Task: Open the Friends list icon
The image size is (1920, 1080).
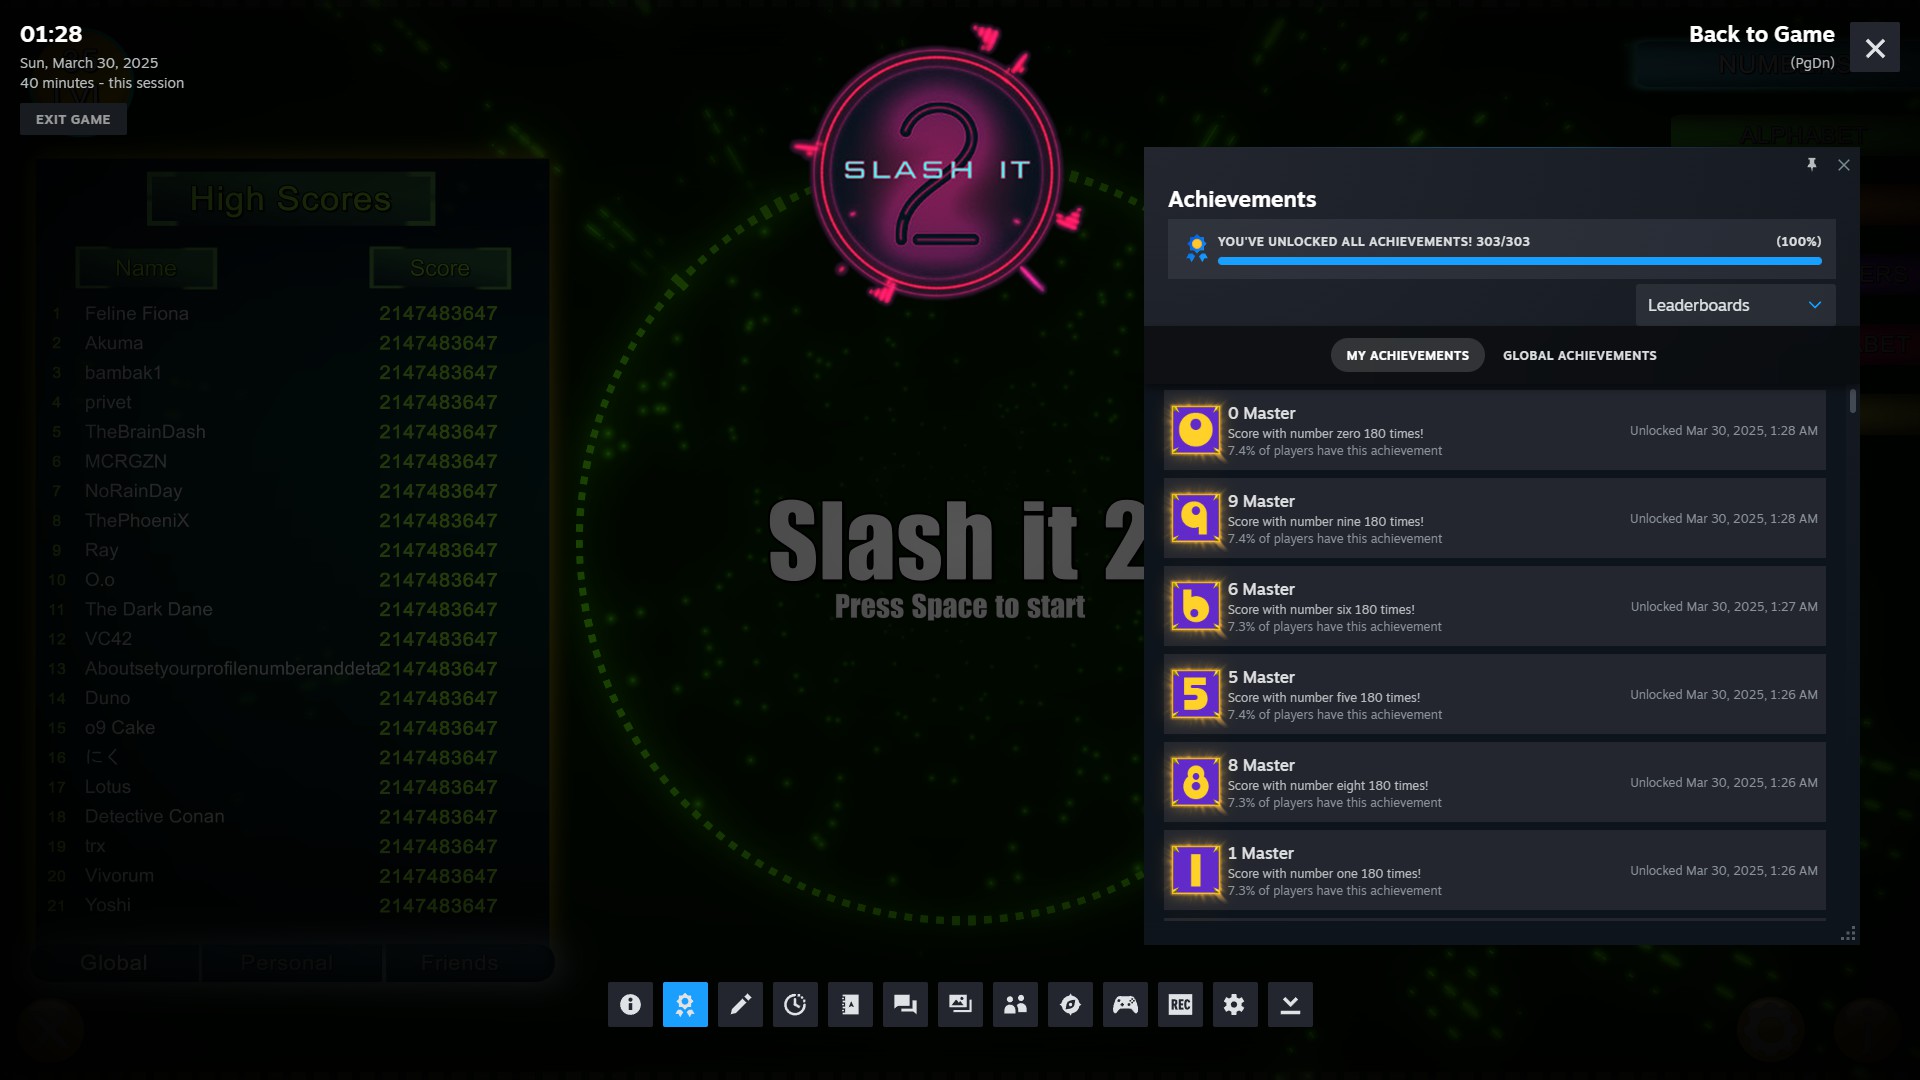Action: pyautogui.click(x=1015, y=1004)
